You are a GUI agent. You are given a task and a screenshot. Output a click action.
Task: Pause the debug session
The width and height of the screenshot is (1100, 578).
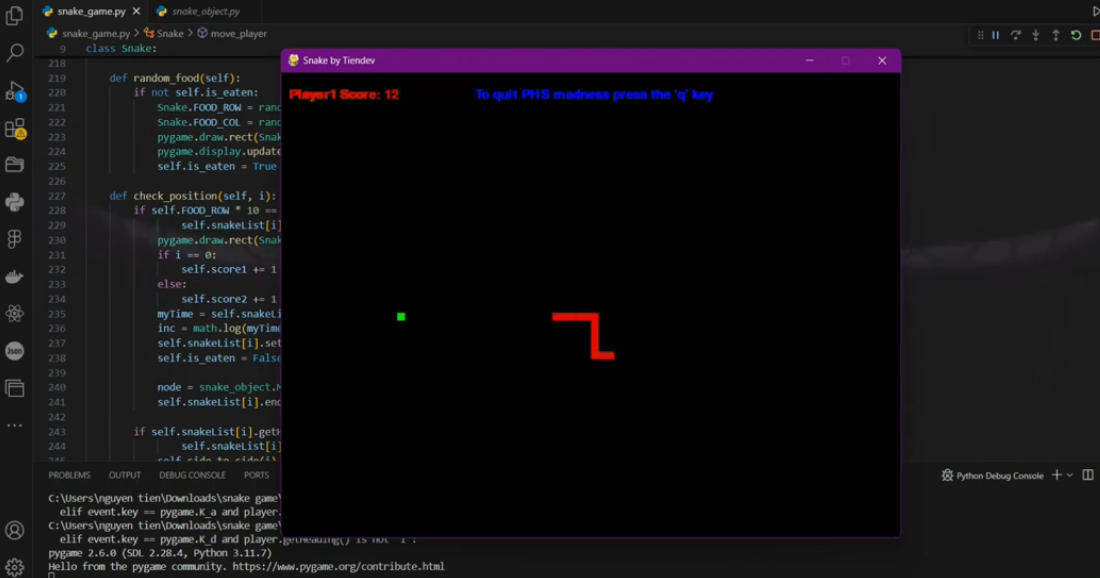coord(995,35)
